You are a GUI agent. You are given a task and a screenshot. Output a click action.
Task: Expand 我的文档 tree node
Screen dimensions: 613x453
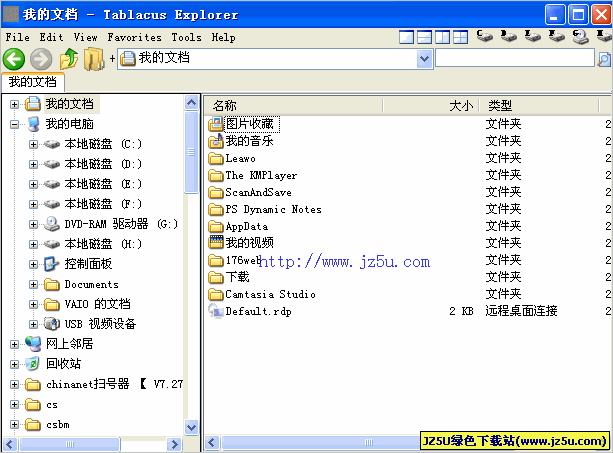(14, 104)
